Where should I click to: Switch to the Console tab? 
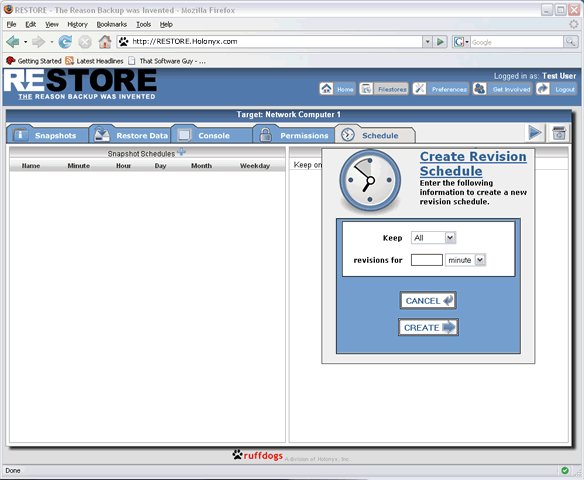tap(212, 134)
